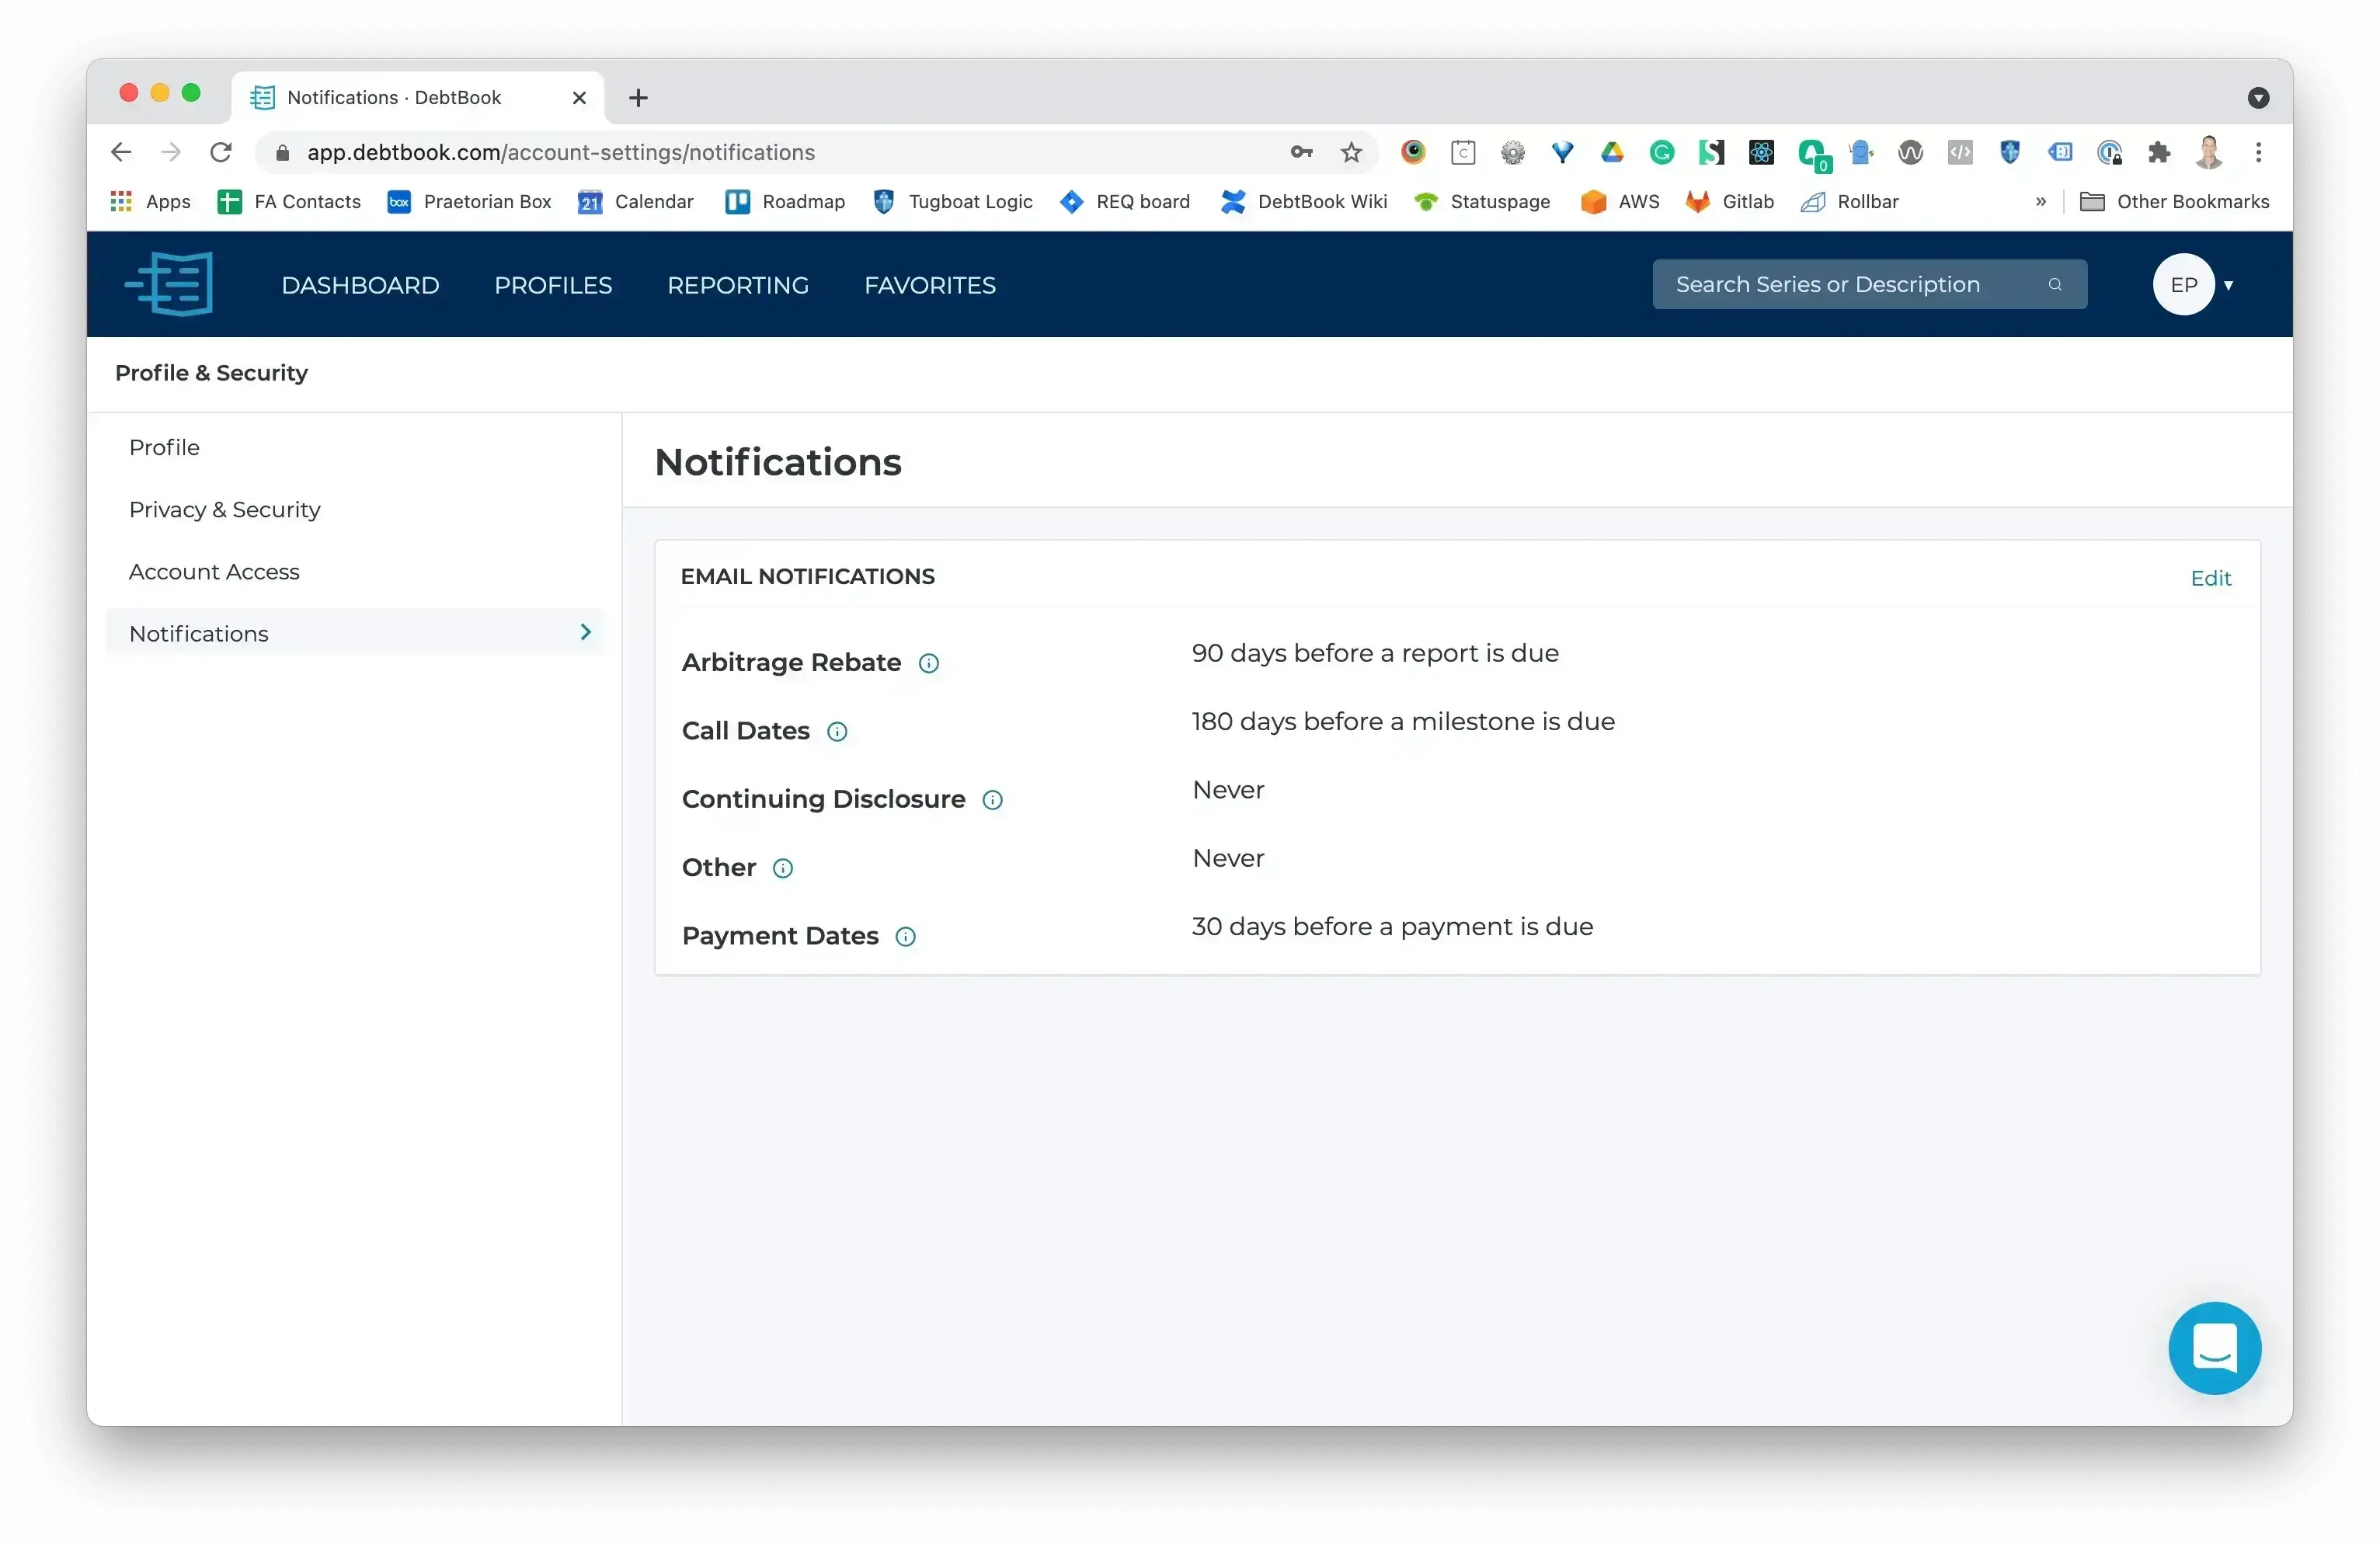Select Account Access in the sidebar
Image resolution: width=2380 pixels, height=1541 pixels.
214,571
